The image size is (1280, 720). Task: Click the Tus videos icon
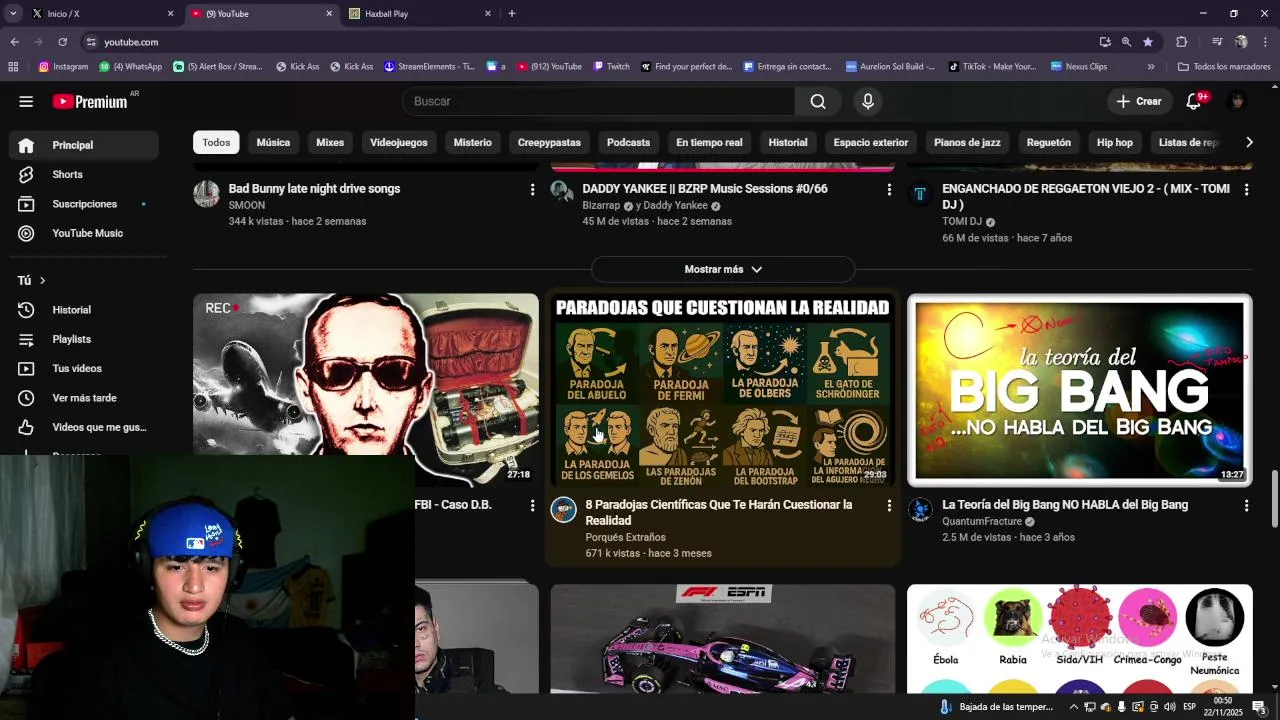coord(27,368)
